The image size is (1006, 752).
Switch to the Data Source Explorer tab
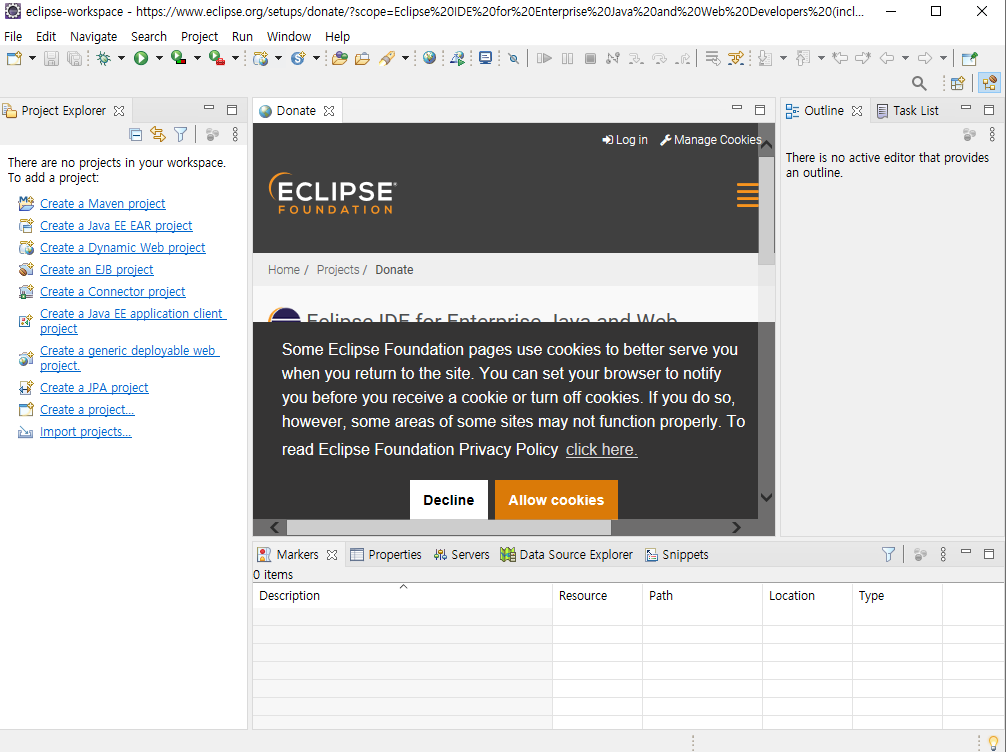567,554
